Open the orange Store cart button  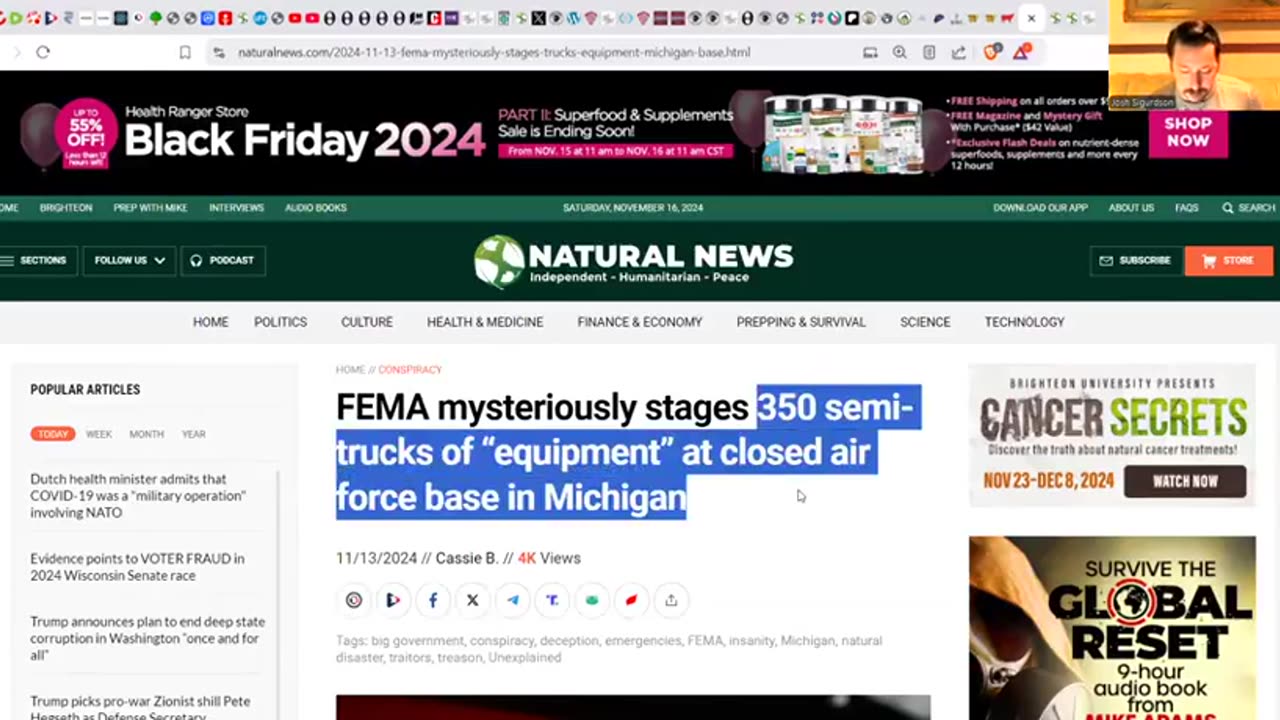point(1229,260)
